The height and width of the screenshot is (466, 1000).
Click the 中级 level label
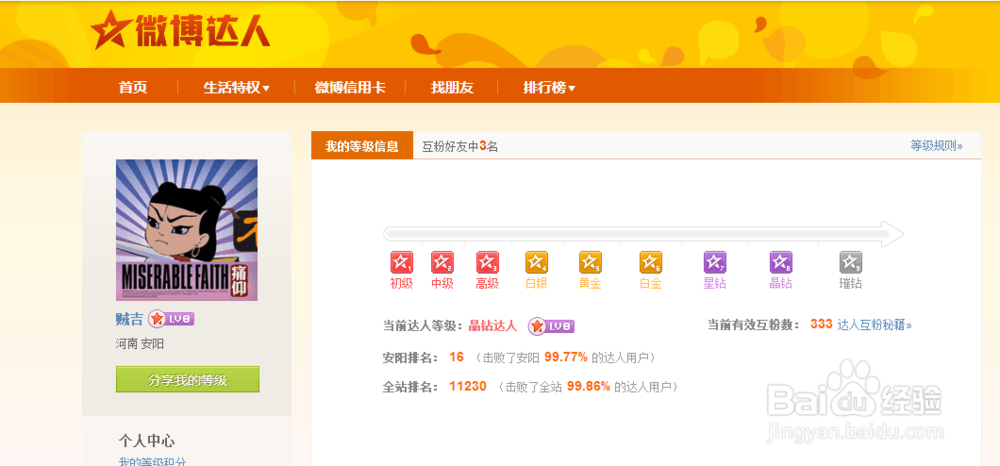click(442, 284)
